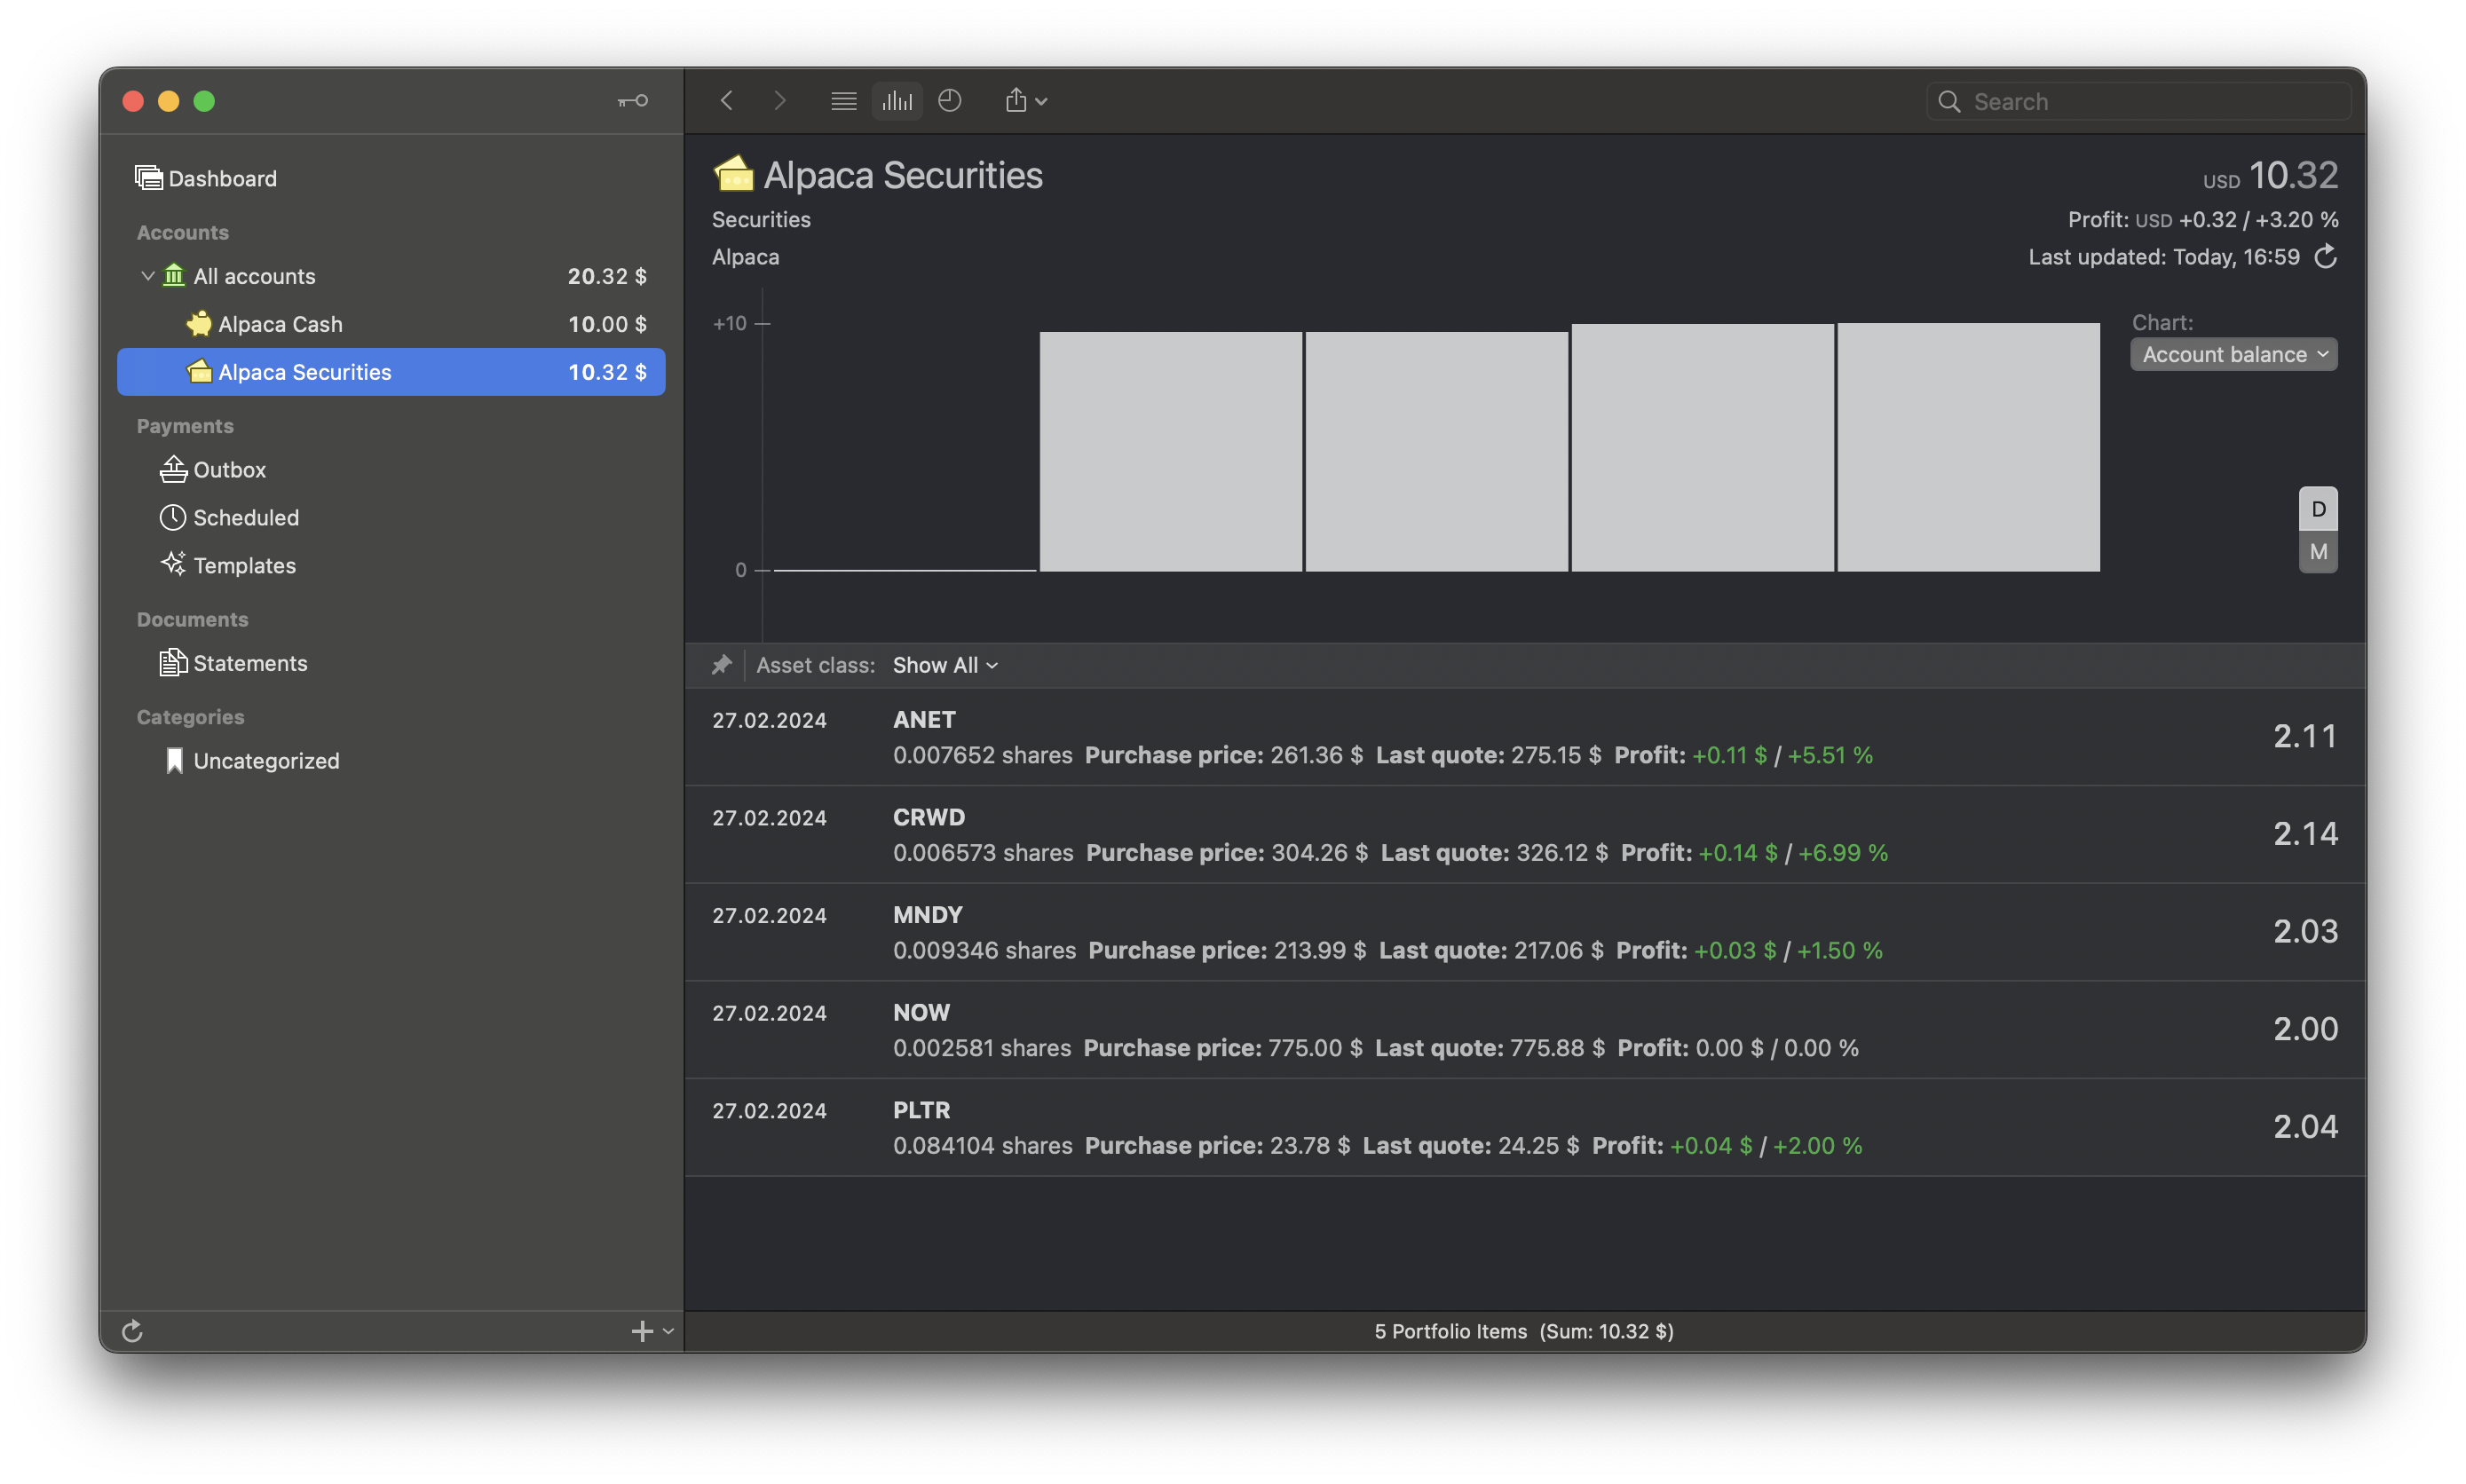Switch to list view icon in toolbar

pyautogui.click(x=843, y=101)
